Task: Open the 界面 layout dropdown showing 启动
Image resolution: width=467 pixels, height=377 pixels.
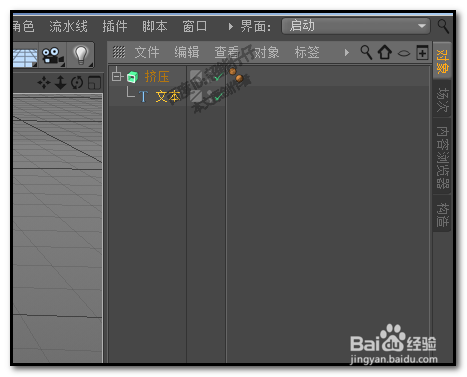Action: 356,26
